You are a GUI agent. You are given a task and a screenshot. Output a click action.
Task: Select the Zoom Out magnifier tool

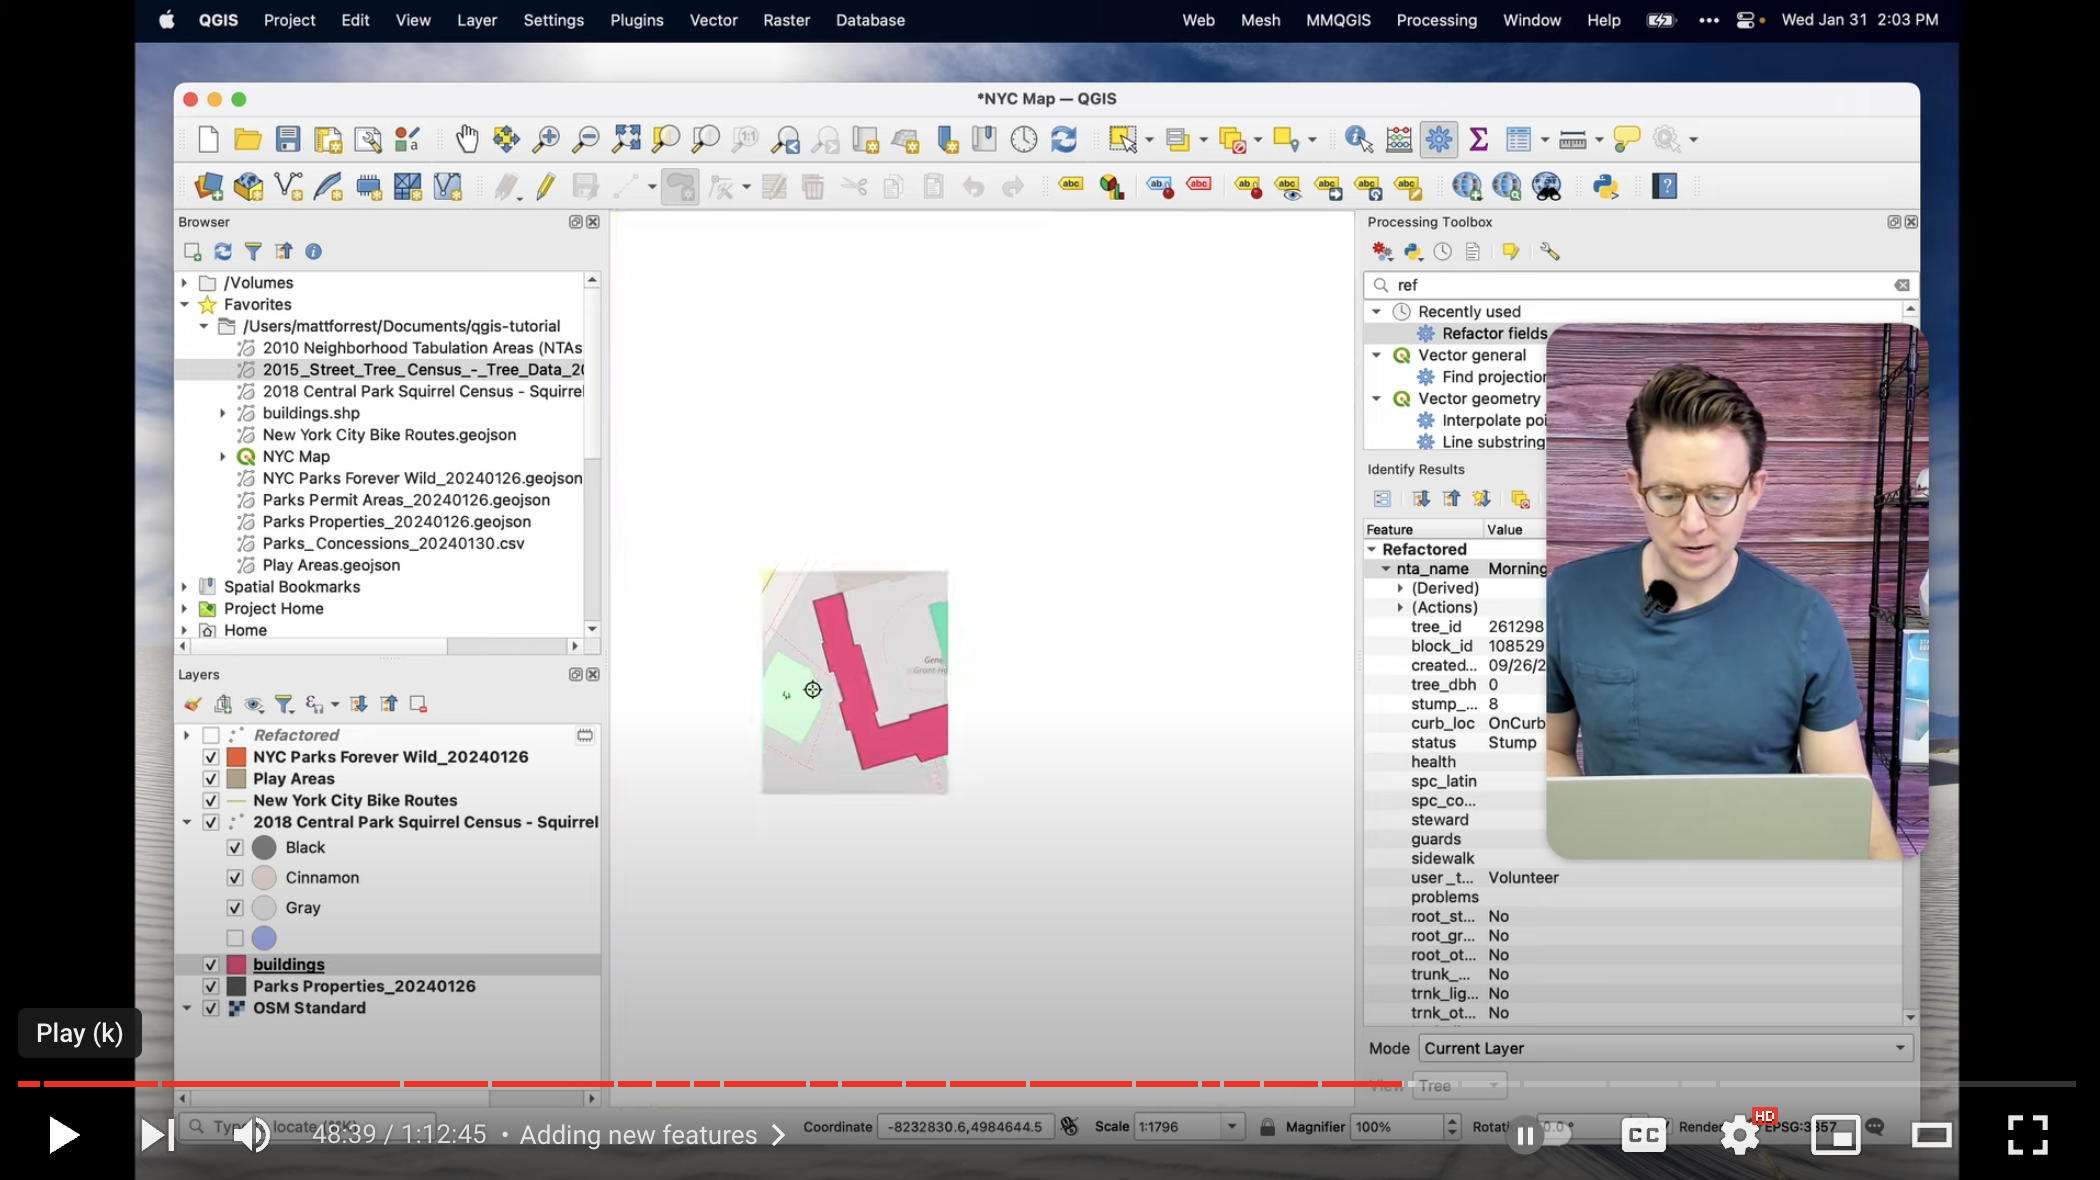click(x=586, y=139)
